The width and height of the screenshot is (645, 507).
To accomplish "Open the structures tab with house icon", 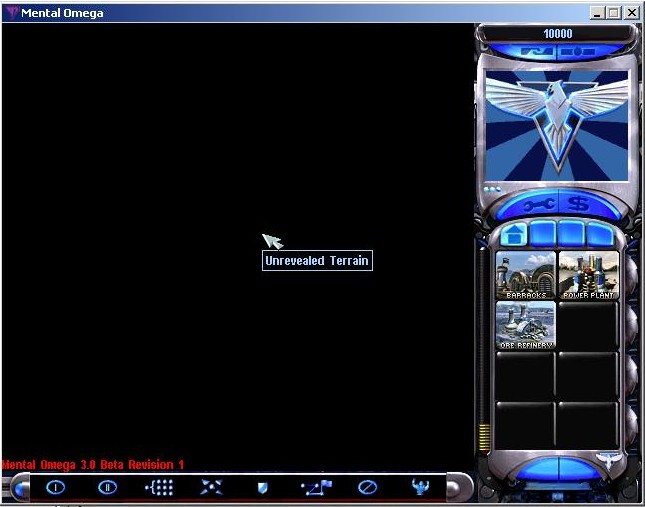I will (514, 234).
